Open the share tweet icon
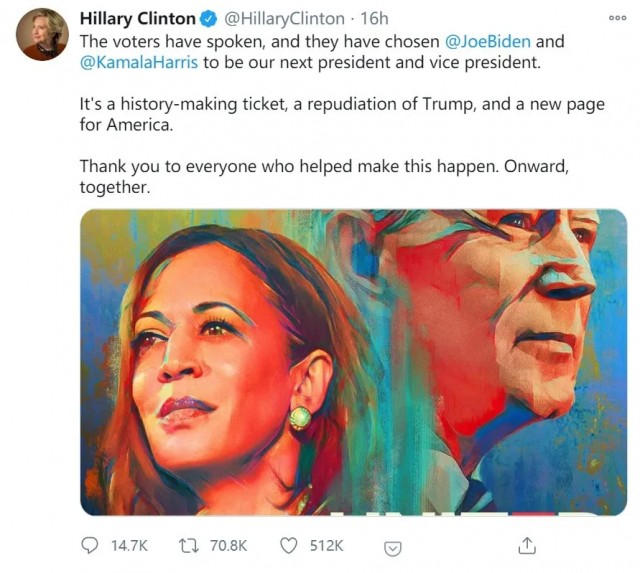 (x=527, y=546)
